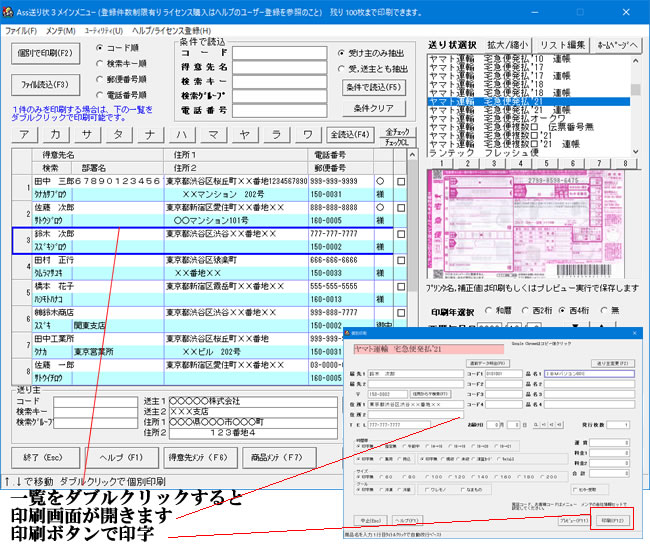Select the 検索キー順 sort radio button
The height and width of the screenshot is (550, 650).
click(98, 64)
